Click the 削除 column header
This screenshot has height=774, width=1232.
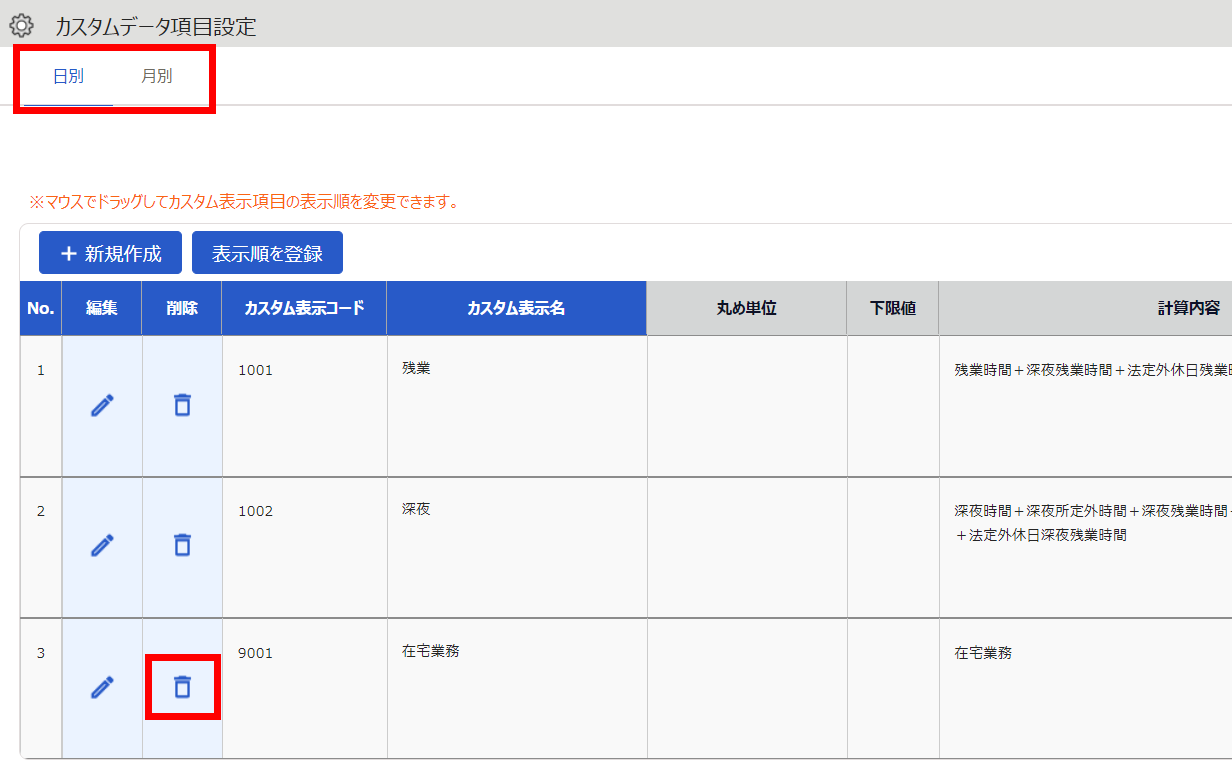pos(182,308)
